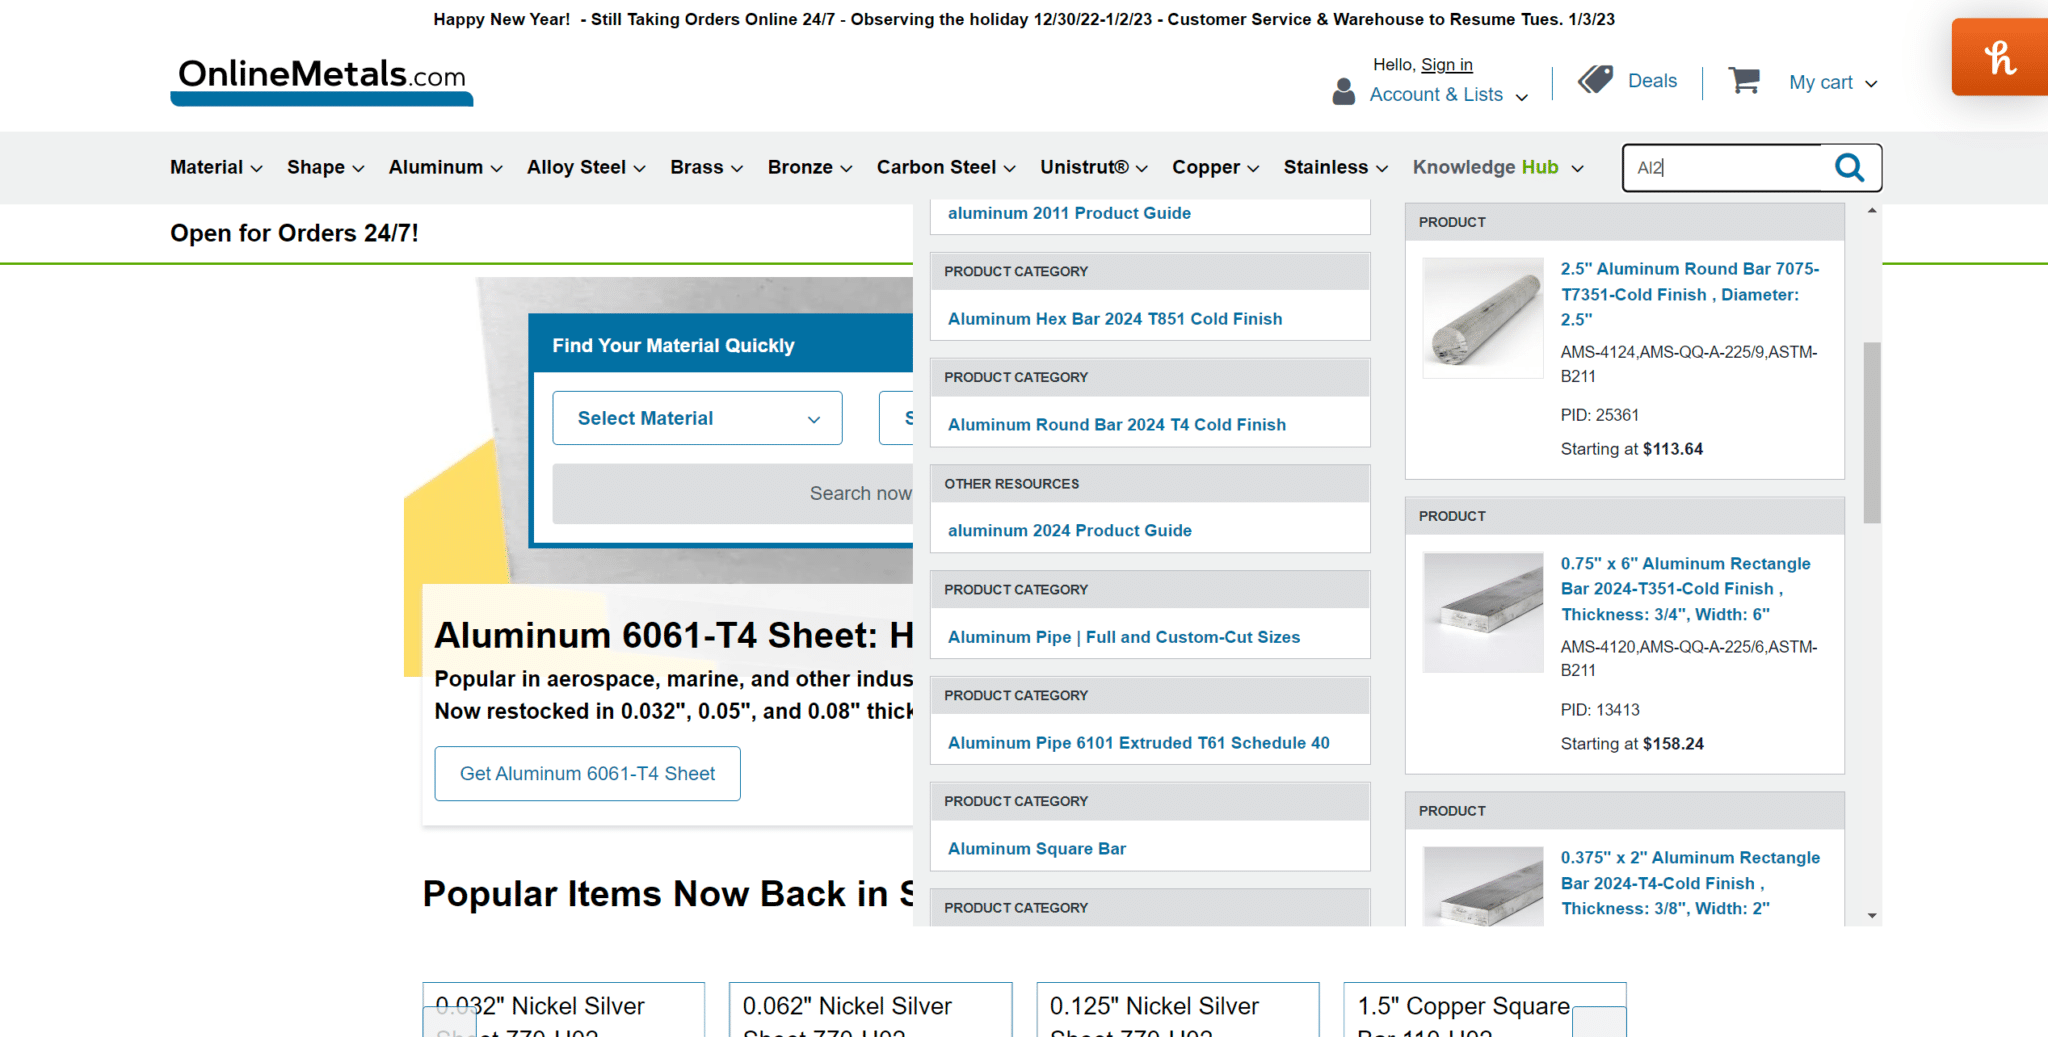Click the 0.125" Nickel Silver Sheet card

click(x=1178, y=1010)
